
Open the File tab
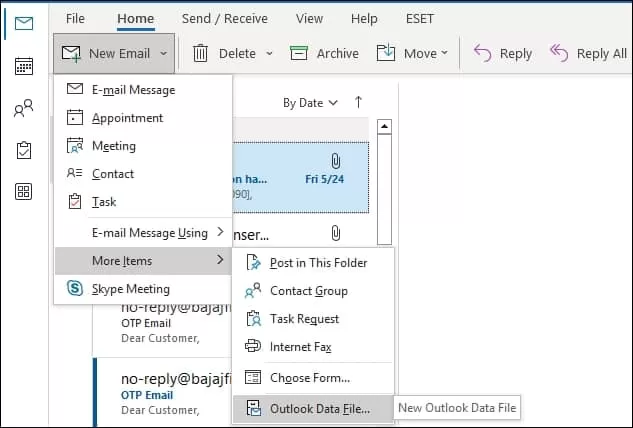[x=75, y=19]
